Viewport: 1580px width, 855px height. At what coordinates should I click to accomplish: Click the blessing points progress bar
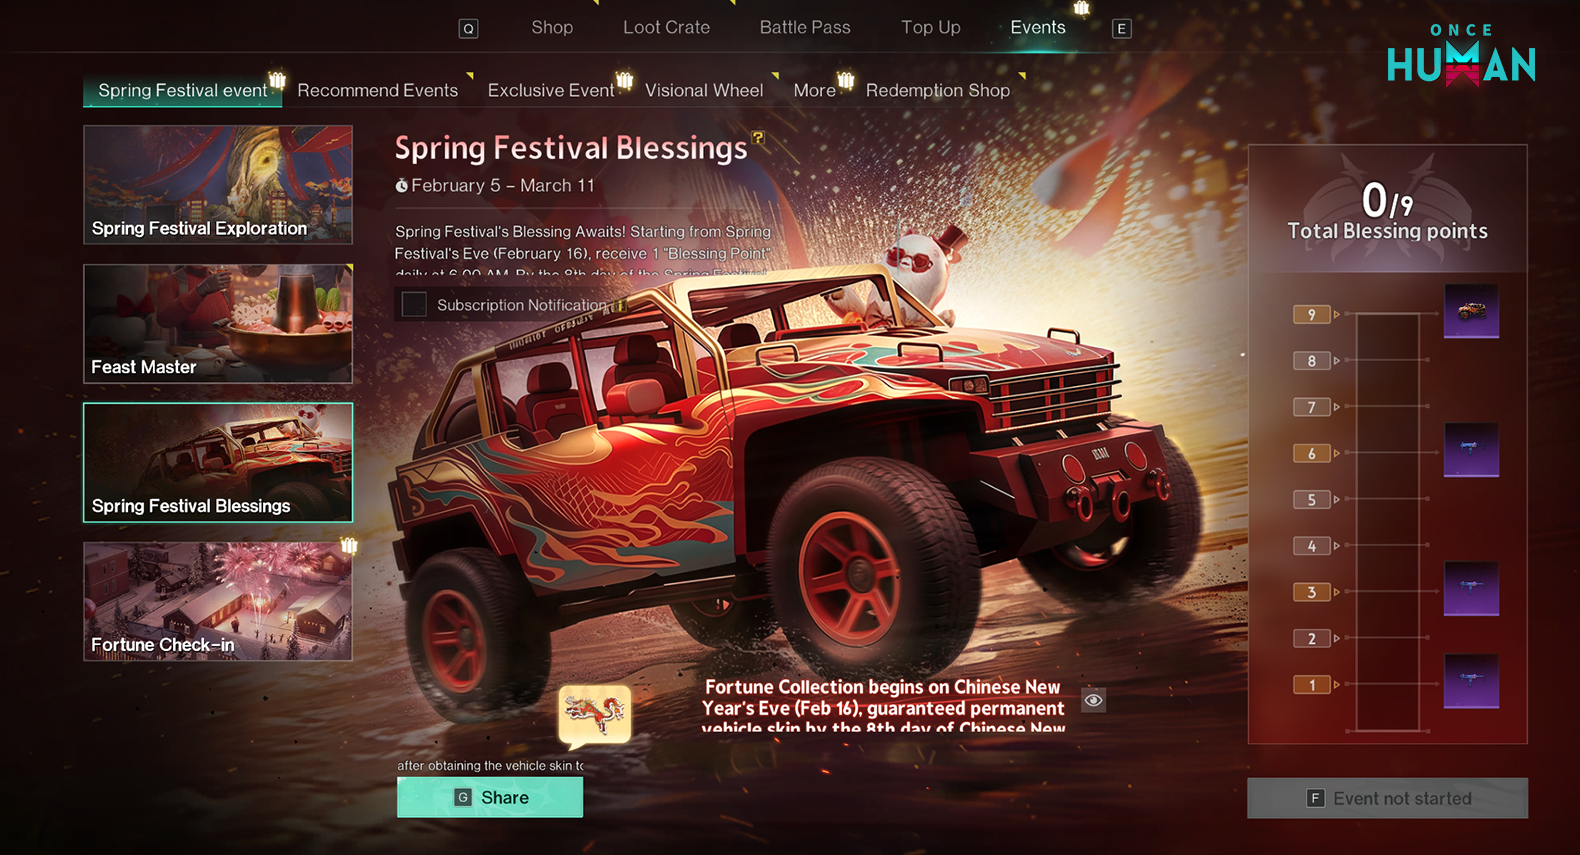1387,522
